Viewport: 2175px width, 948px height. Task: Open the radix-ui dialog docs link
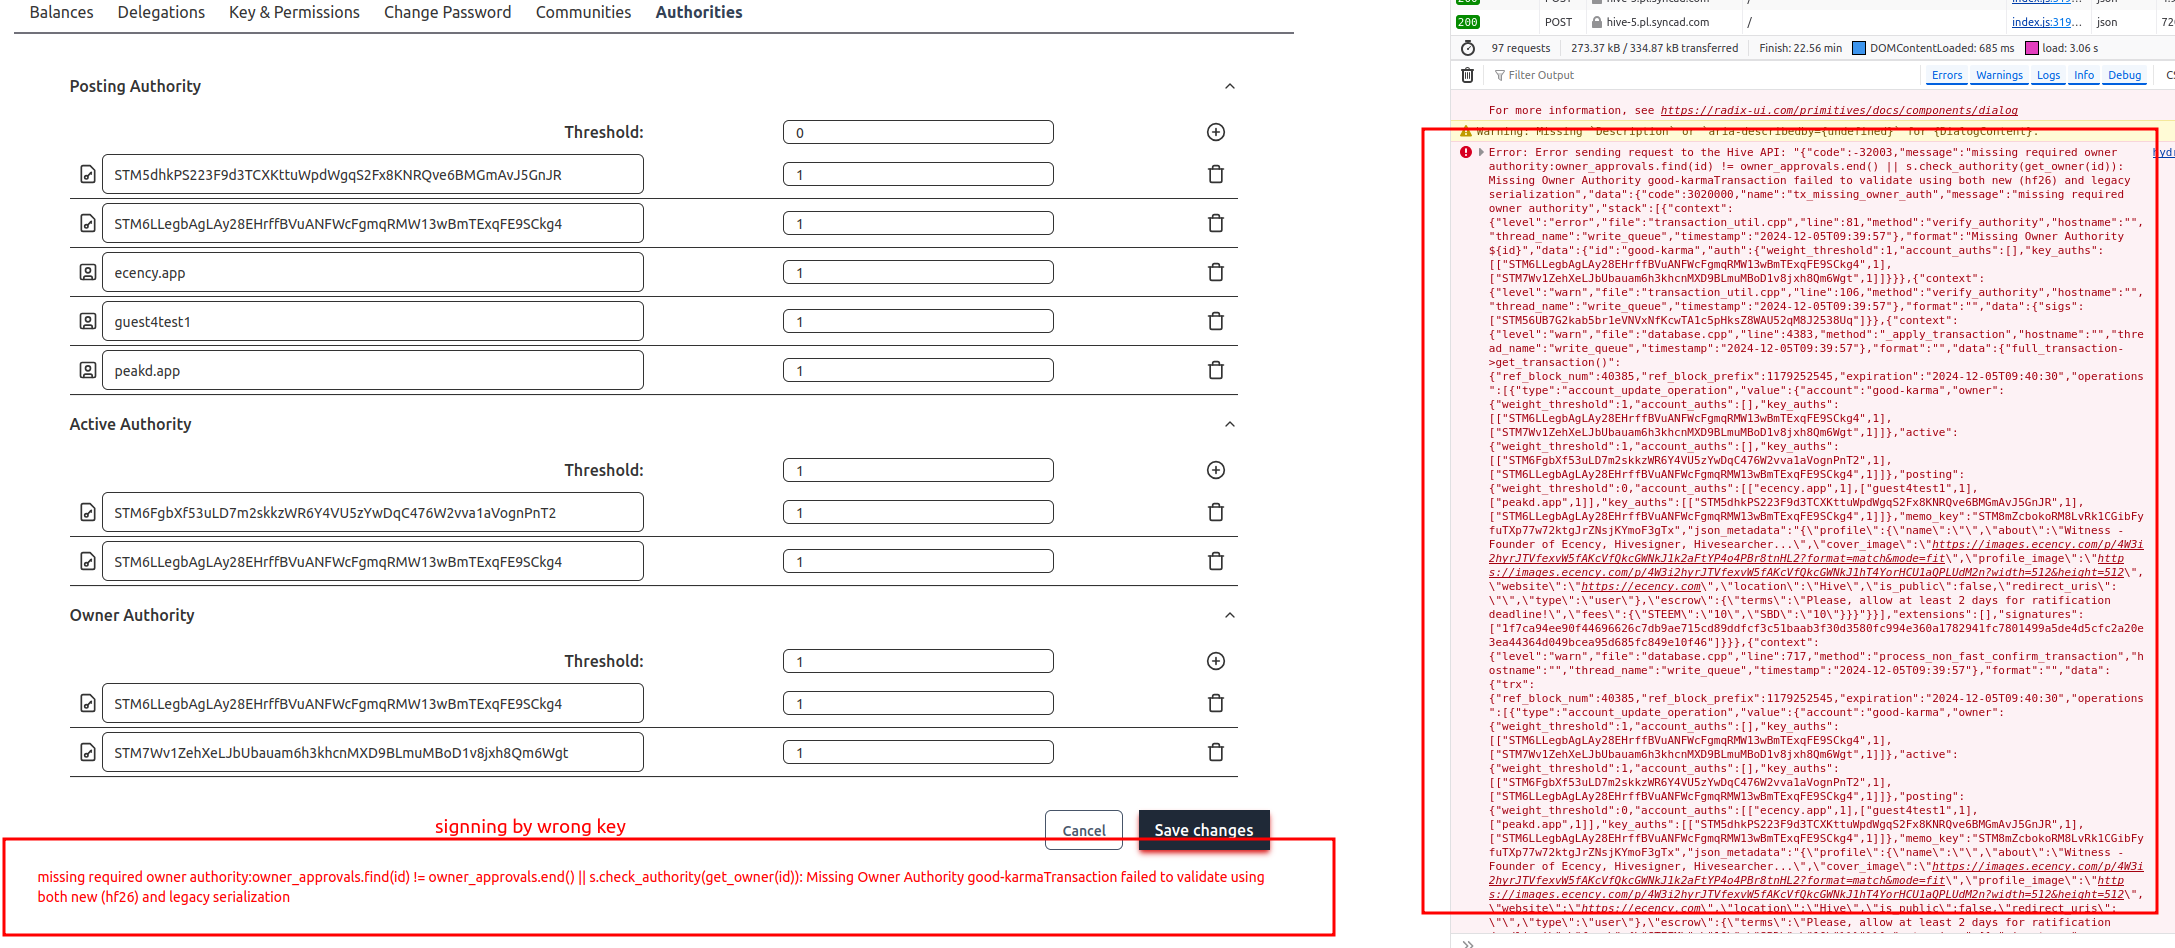coord(1838,111)
